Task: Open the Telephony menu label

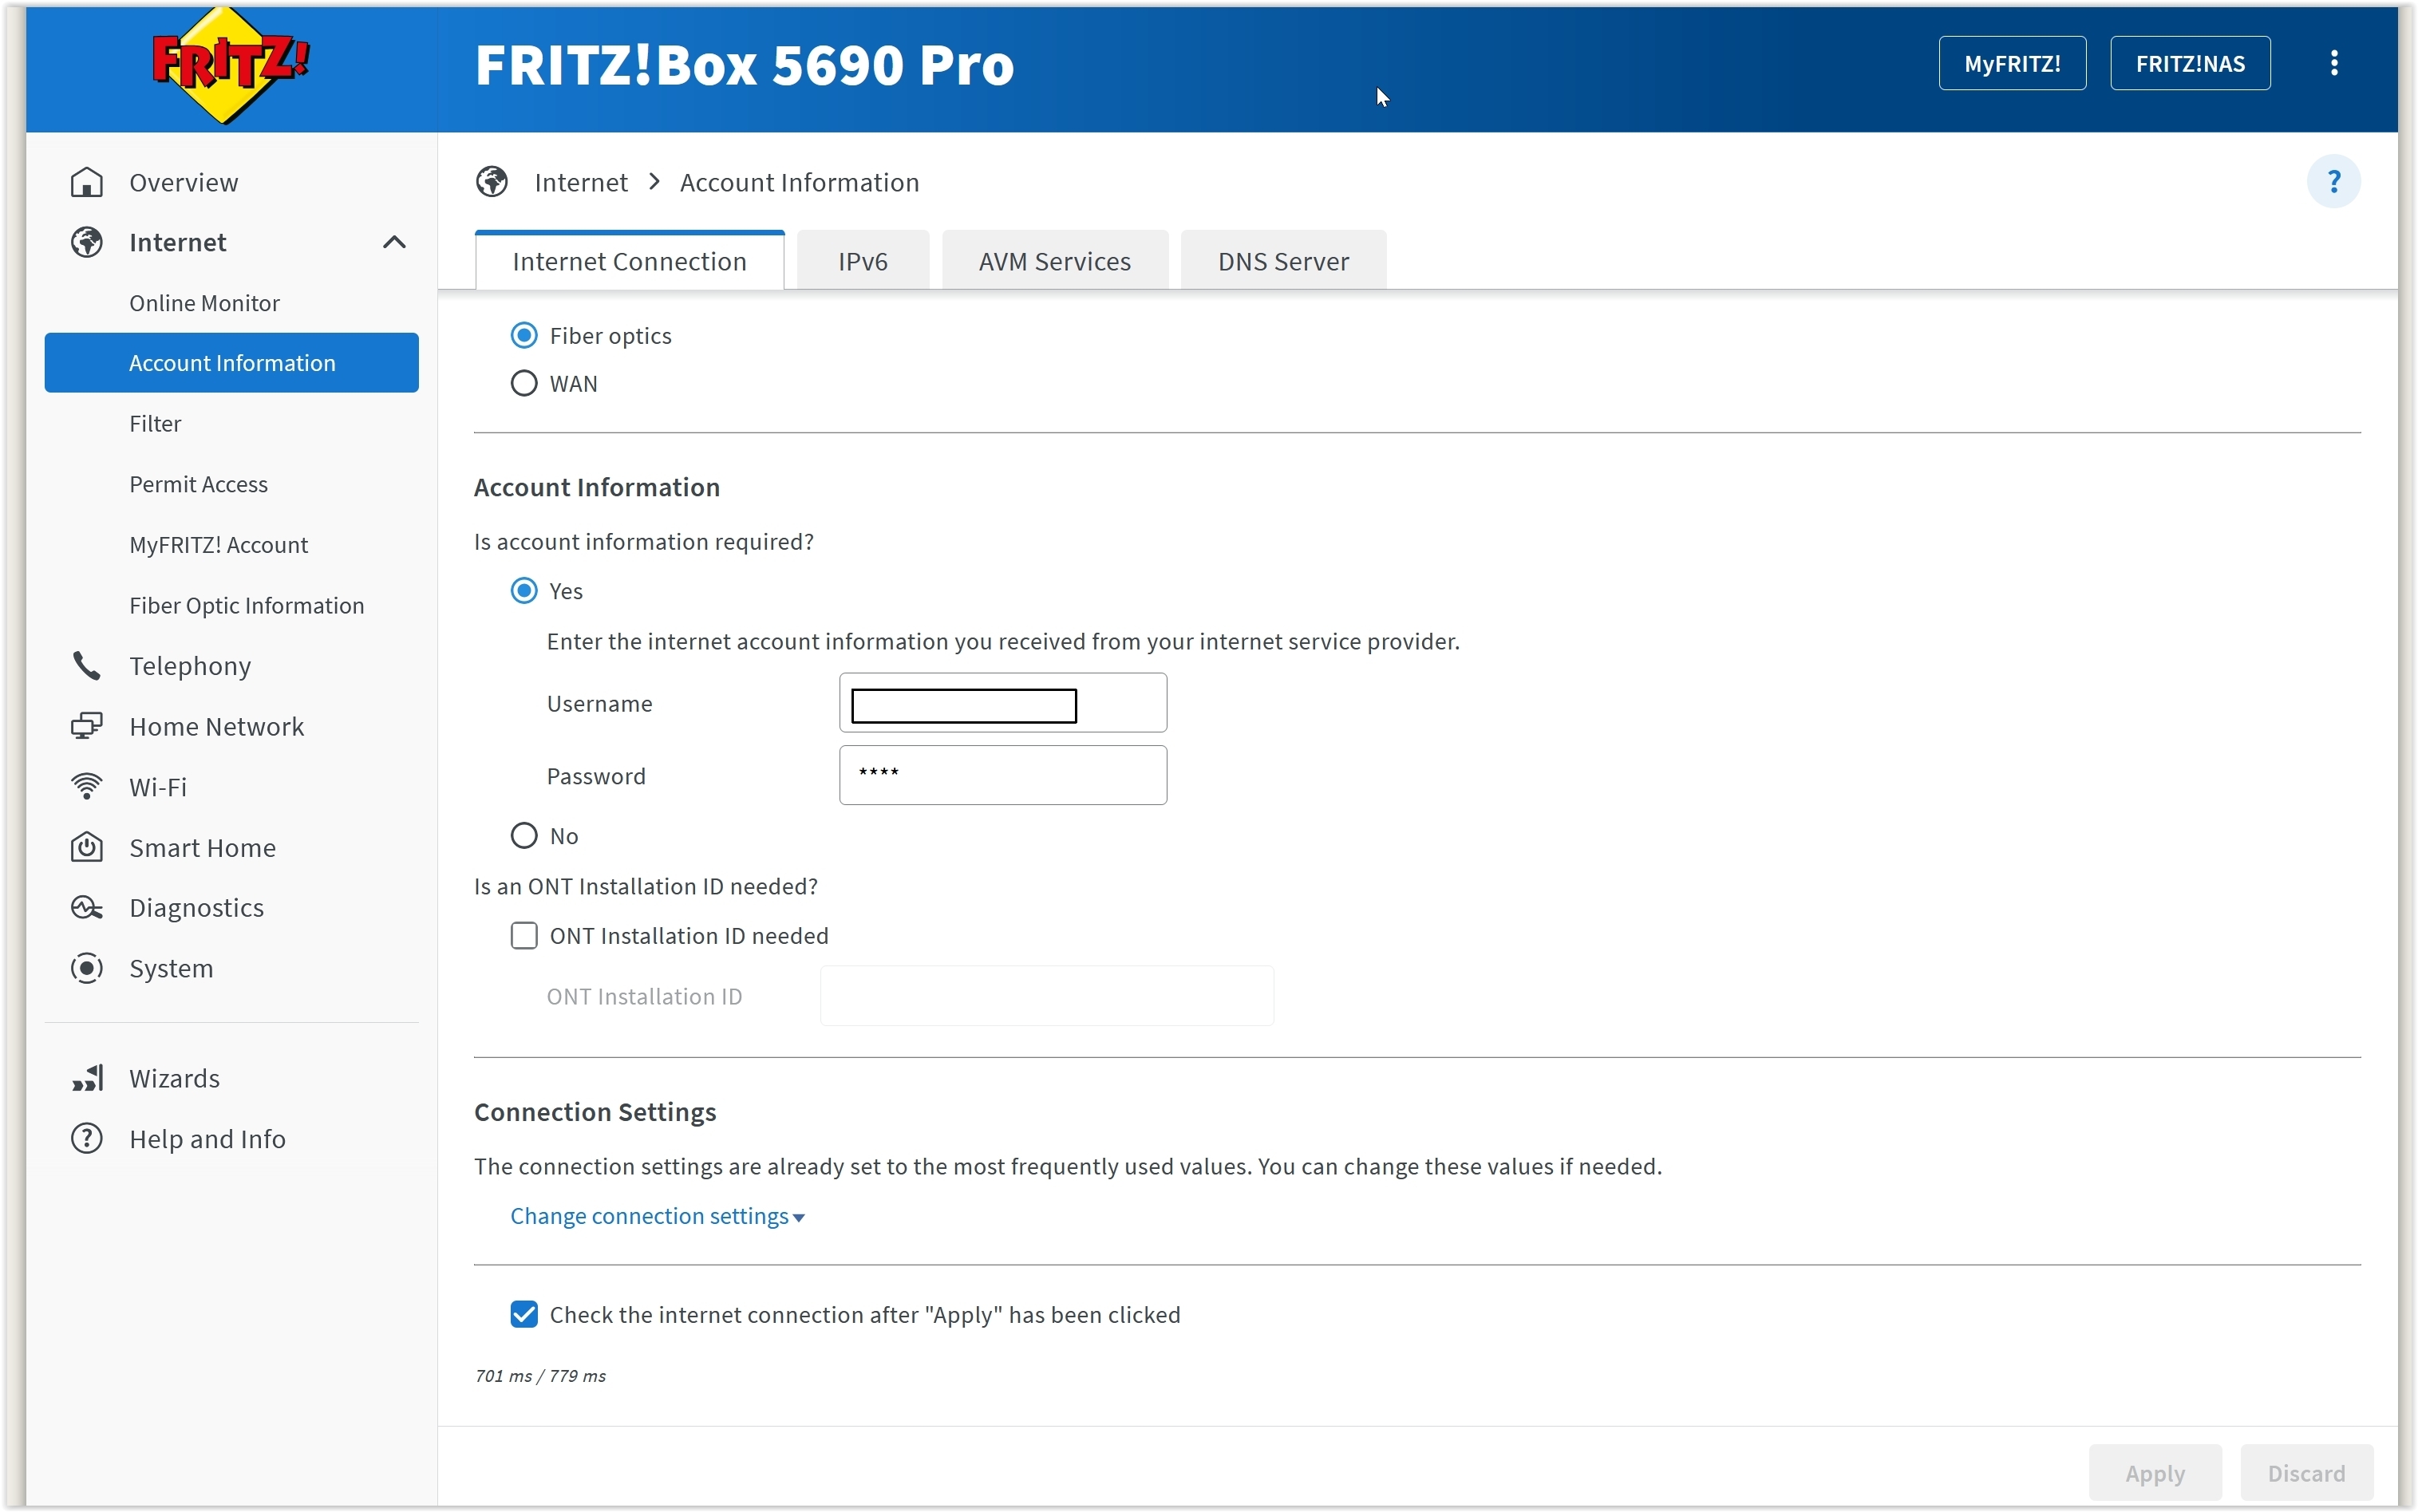Action: 190,666
